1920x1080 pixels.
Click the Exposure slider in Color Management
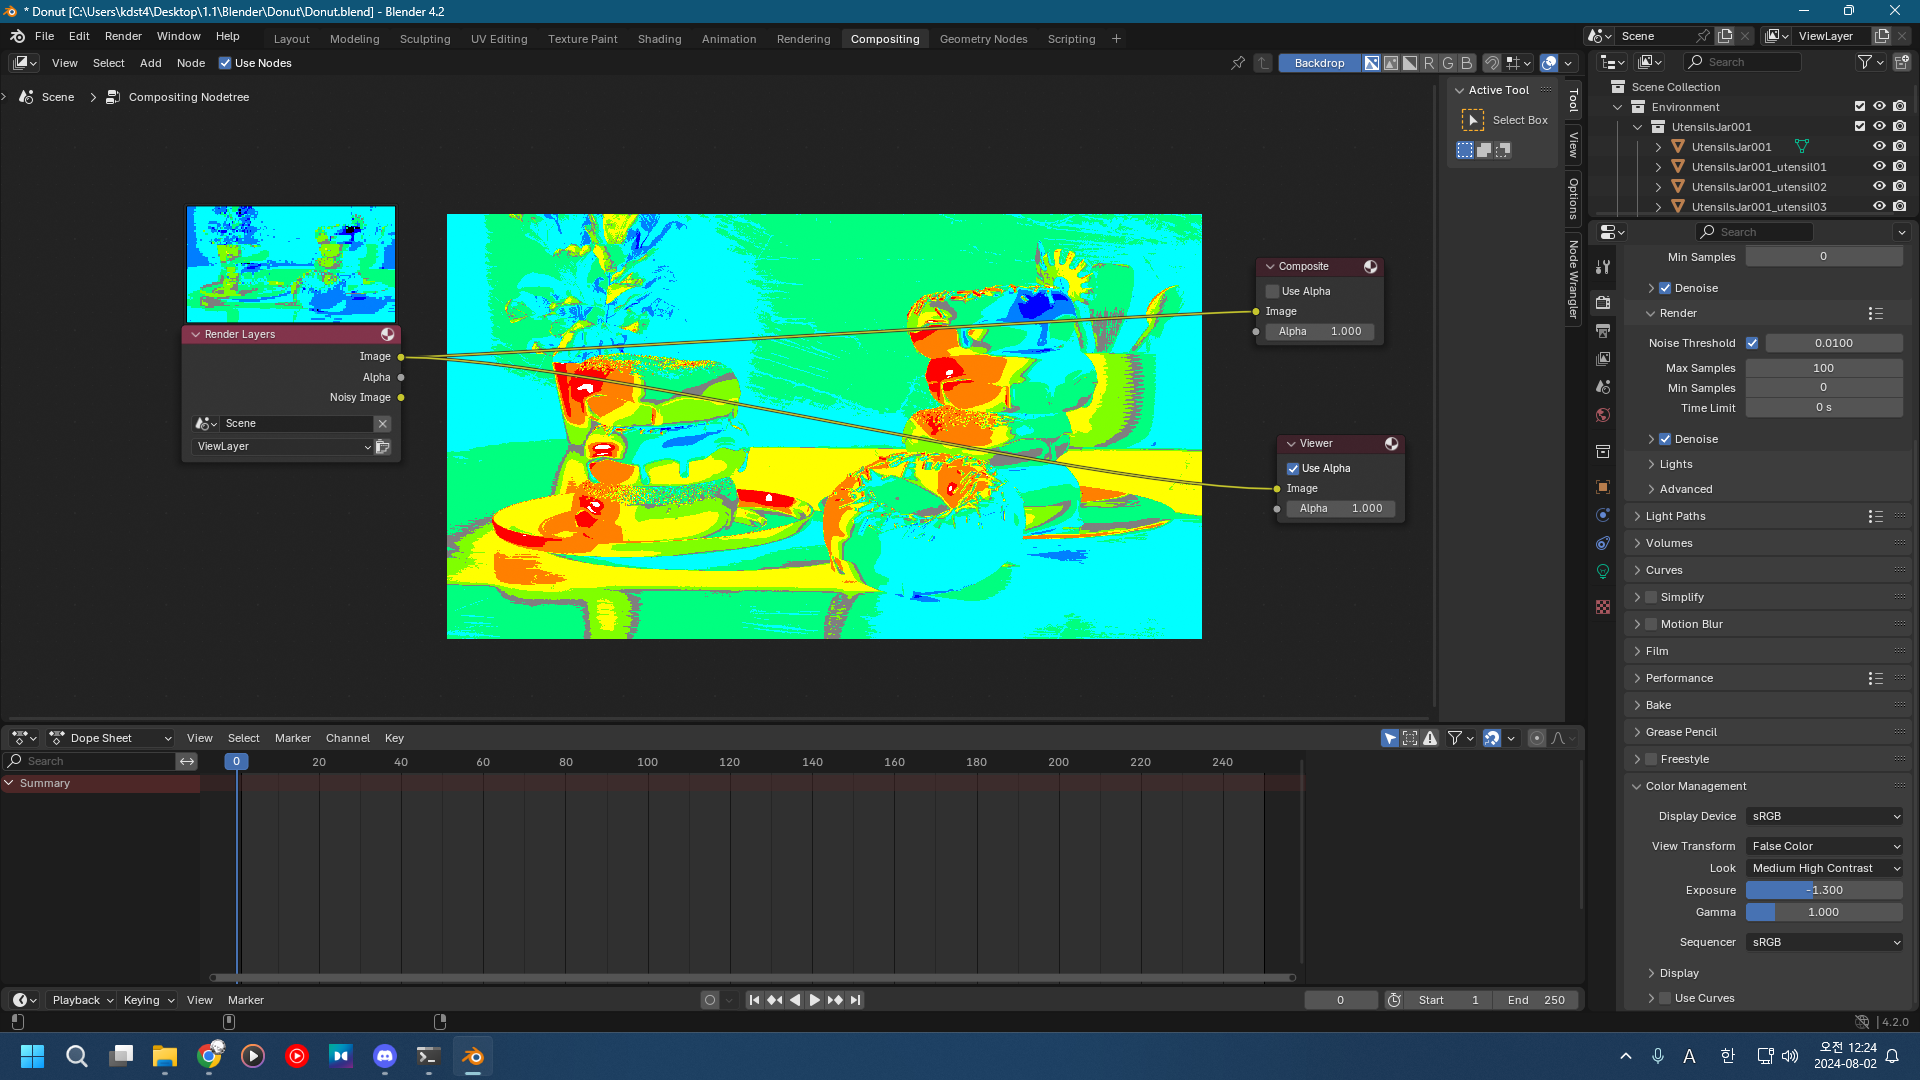point(1824,890)
